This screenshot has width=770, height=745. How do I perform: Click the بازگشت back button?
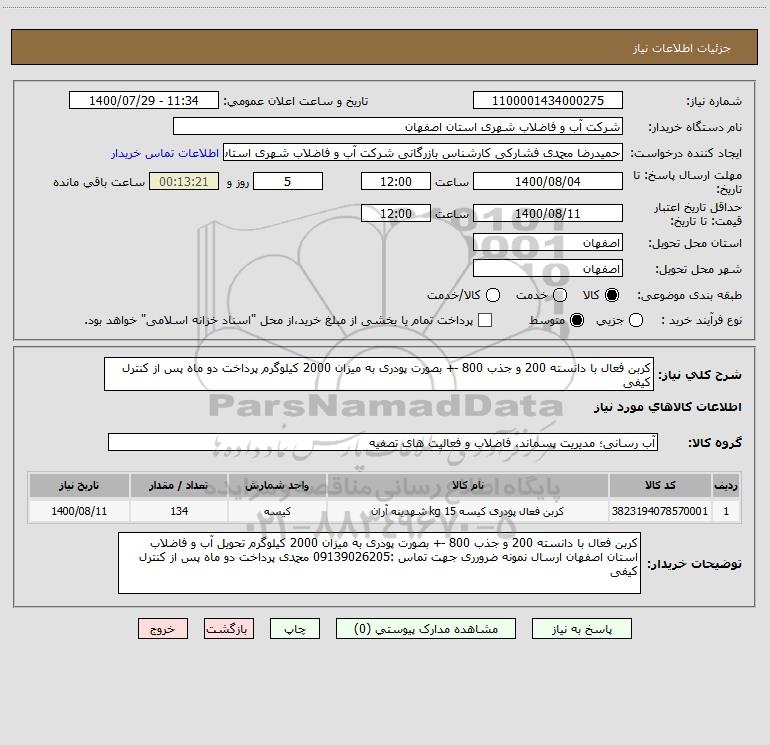point(229,629)
